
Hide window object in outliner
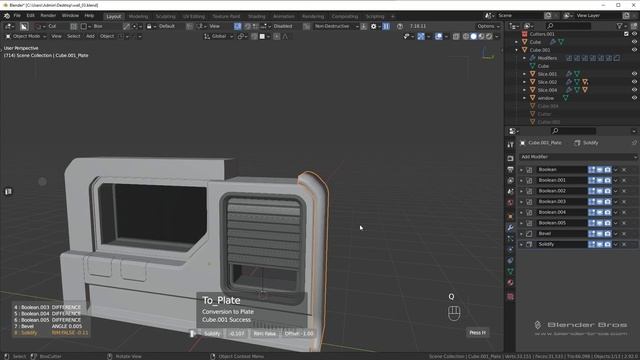coord(634,98)
